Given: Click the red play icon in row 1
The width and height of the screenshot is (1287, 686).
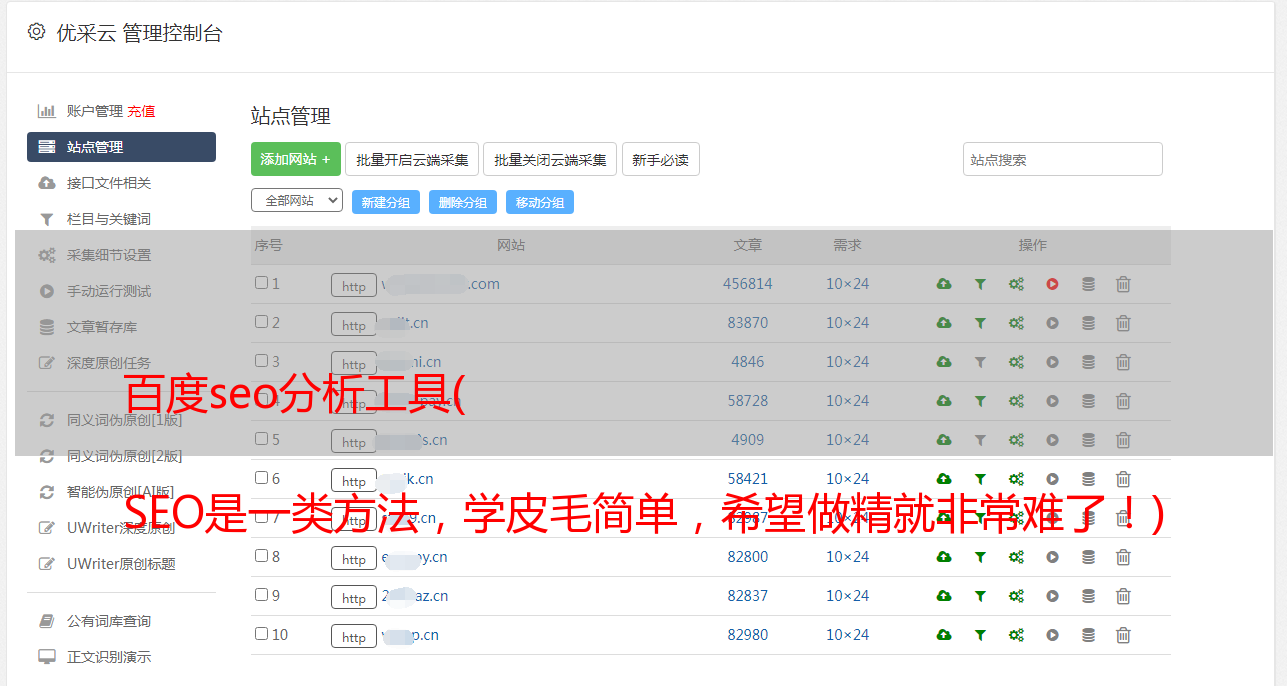Looking at the screenshot, I should tap(1052, 284).
